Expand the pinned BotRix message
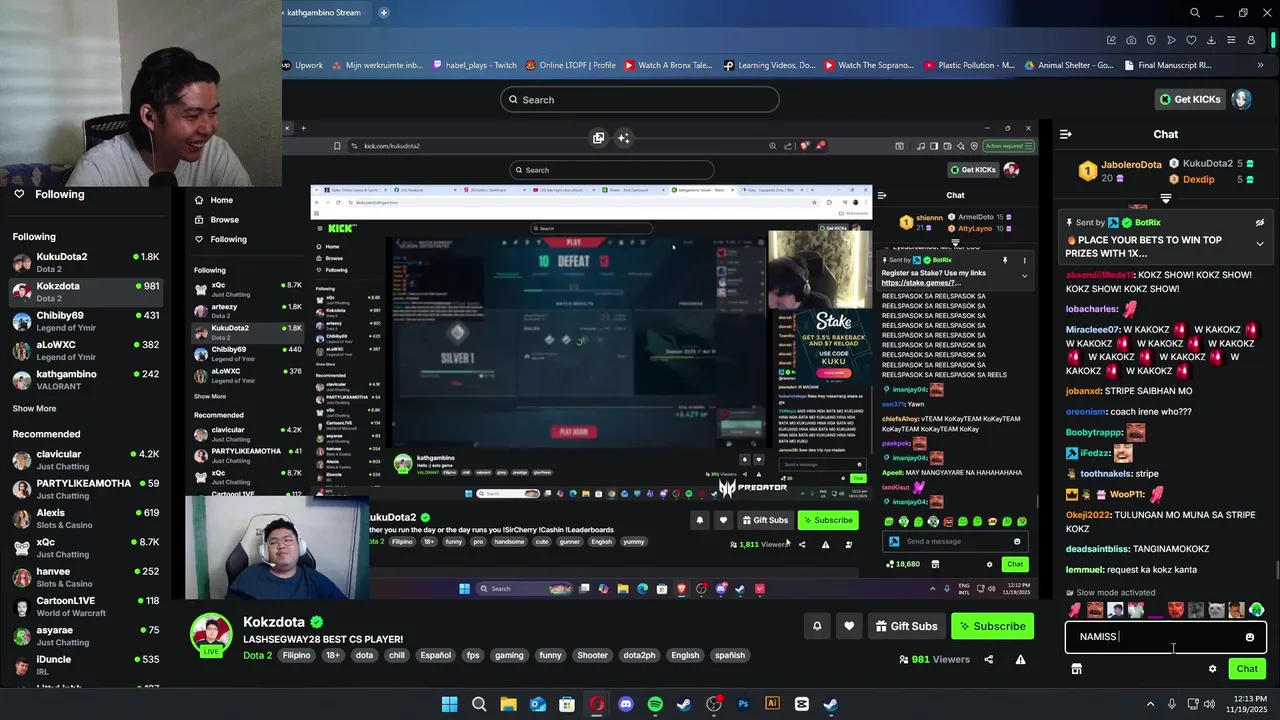Screen dimensions: 1280x720 (1259, 243)
